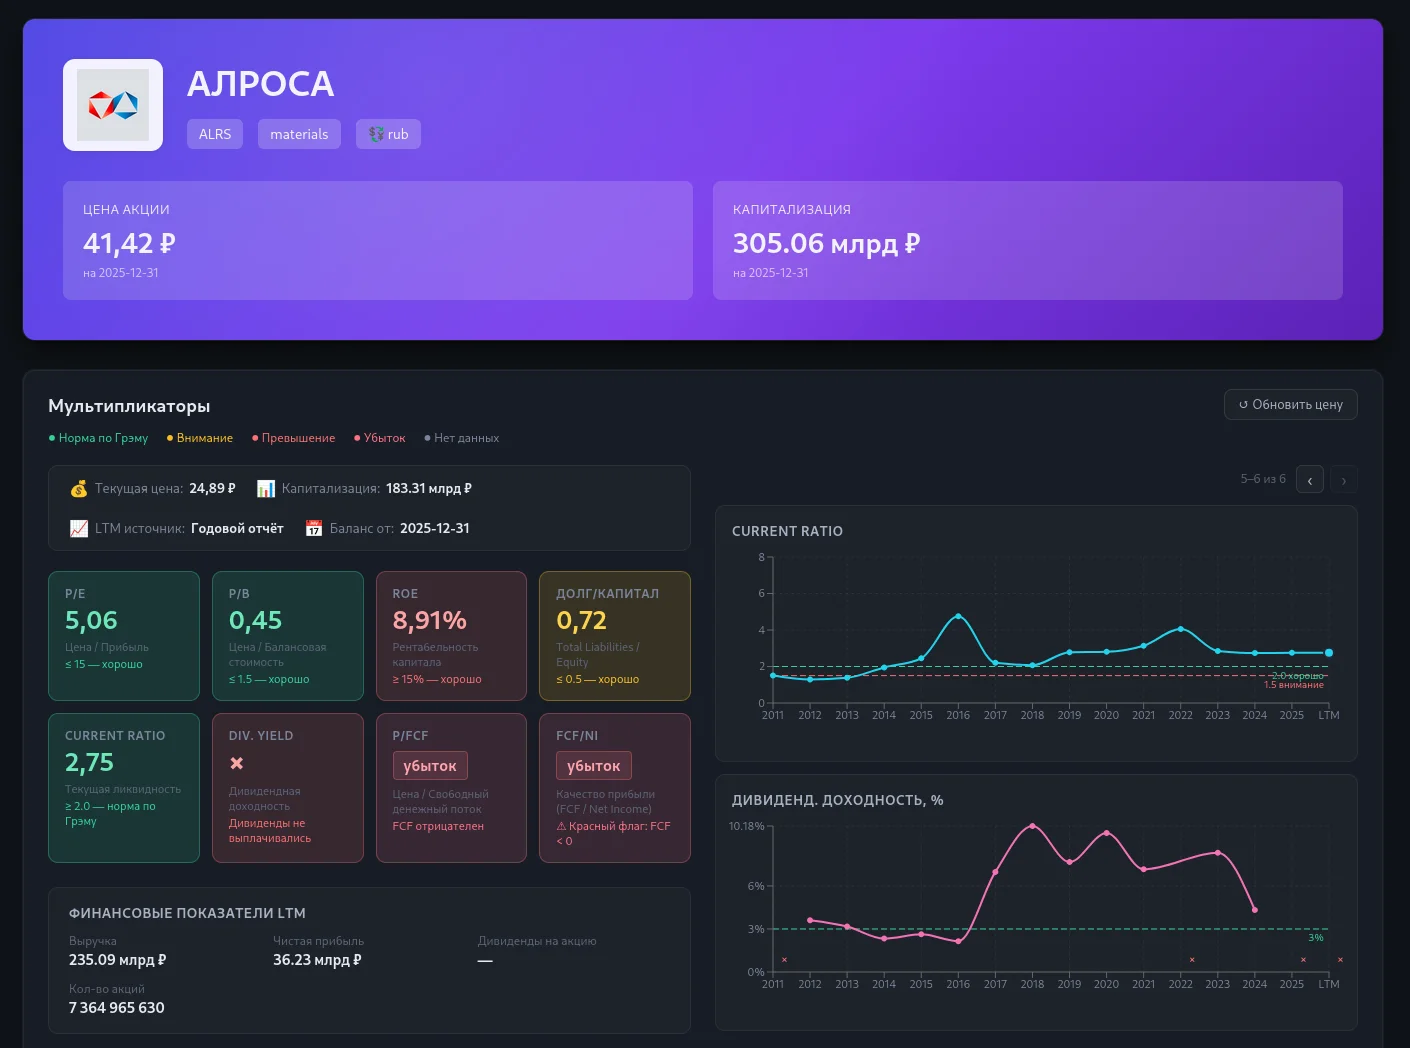
Task: Click the net income value 36.23 млрд ₽
Action: coord(317,960)
